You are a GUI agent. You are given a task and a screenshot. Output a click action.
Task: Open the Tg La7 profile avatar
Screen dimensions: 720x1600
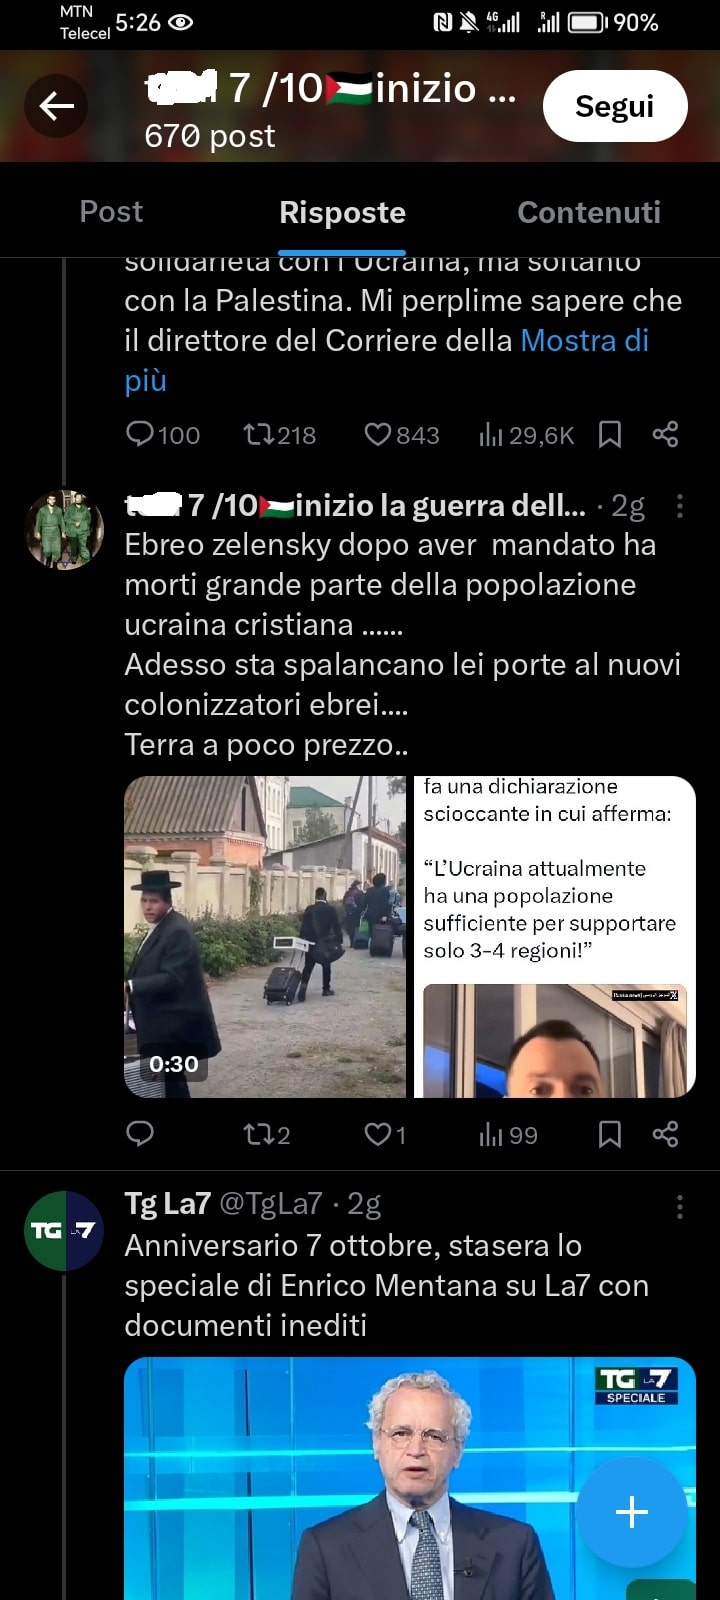click(x=64, y=1231)
